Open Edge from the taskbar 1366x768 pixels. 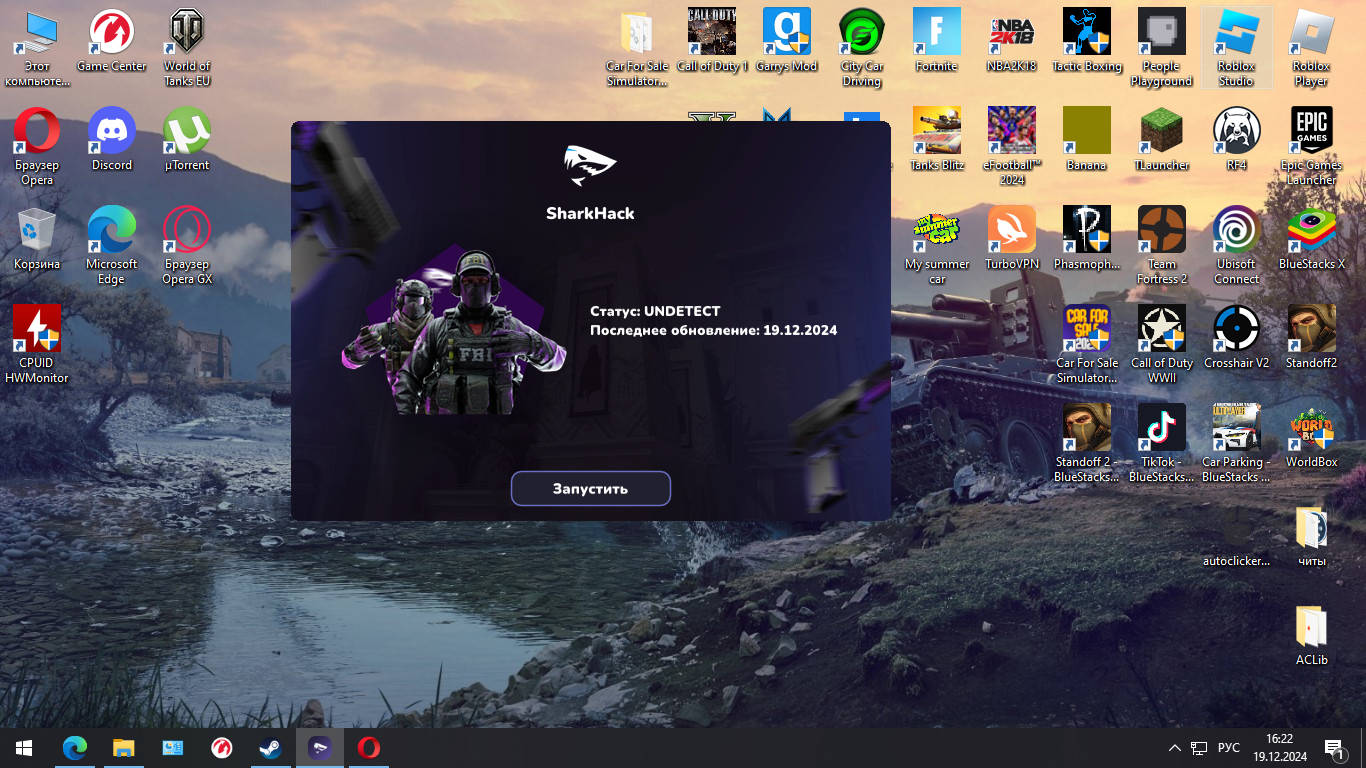coord(75,748)
